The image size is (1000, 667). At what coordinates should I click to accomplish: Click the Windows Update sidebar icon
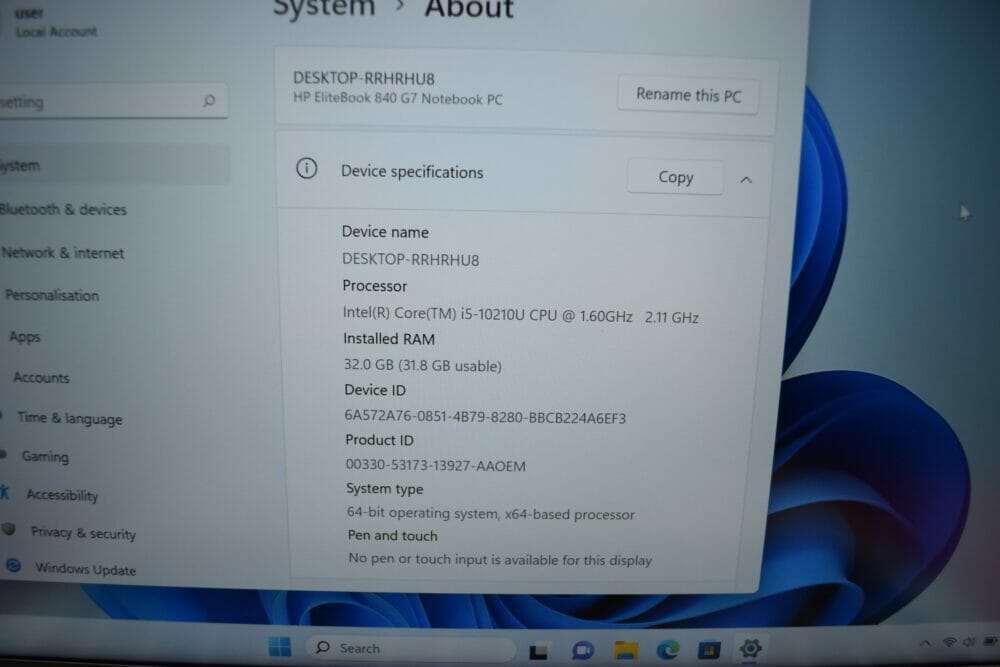click(13, 565)
